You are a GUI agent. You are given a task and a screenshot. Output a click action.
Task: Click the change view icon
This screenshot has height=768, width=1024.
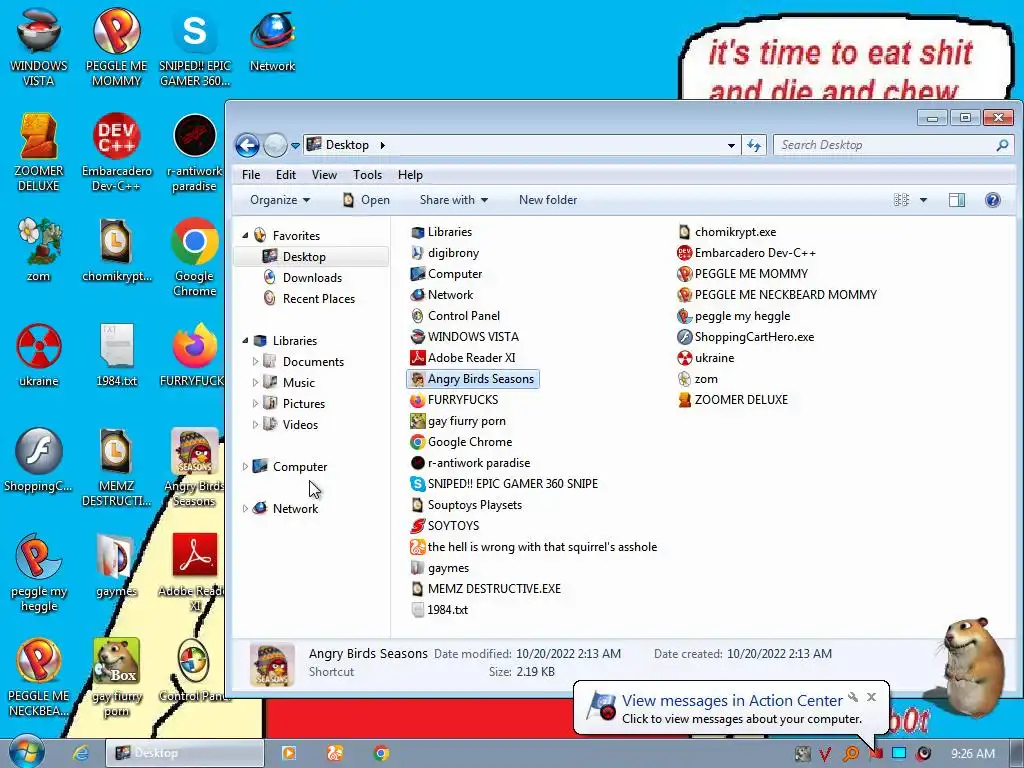coord(901,200)
